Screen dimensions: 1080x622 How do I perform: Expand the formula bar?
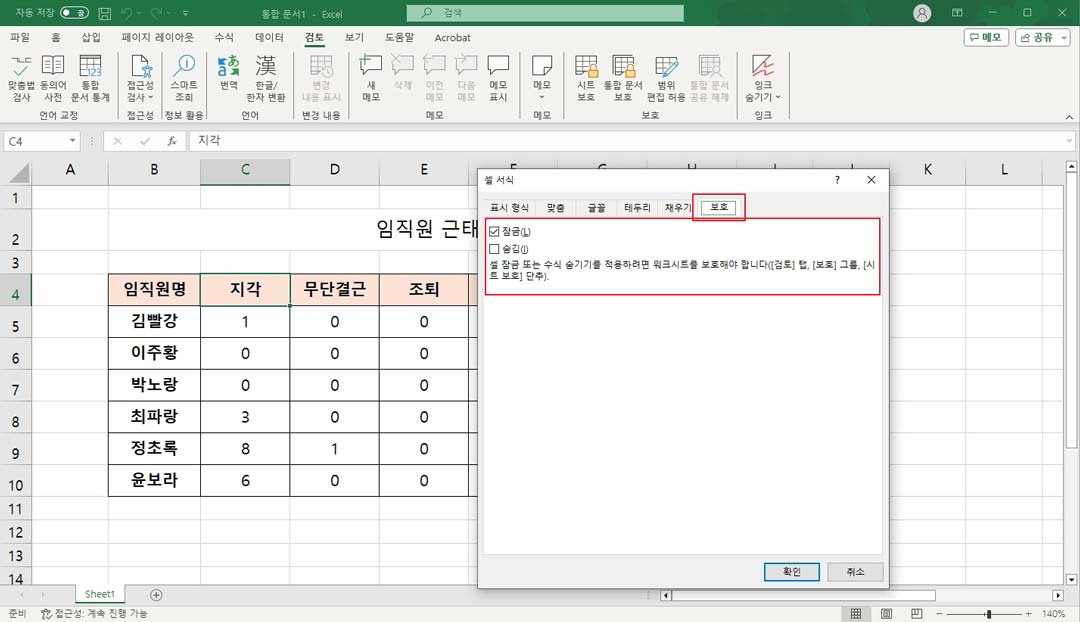pos(1069,141)
